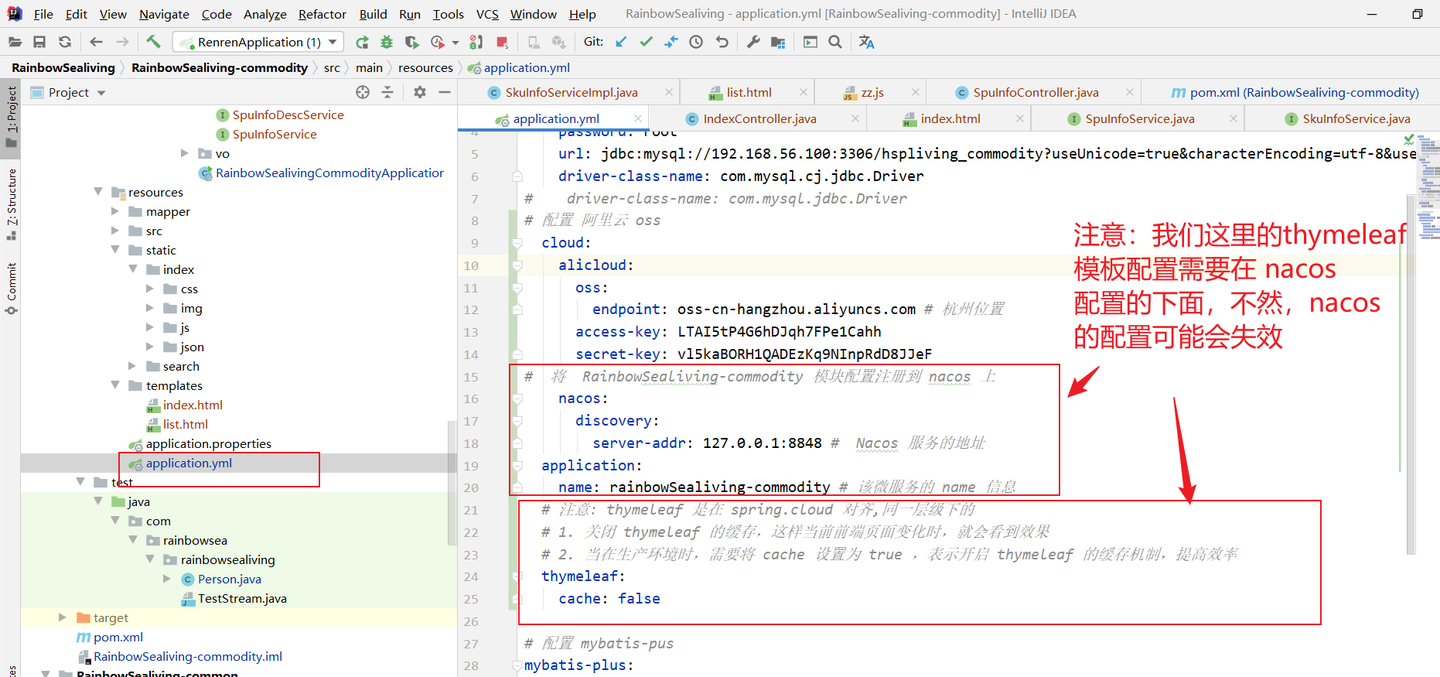The height and width of the screenshot is (677, 1440).
Task: Commit changes using the Git checkmark icon
Action: (646, 41)
